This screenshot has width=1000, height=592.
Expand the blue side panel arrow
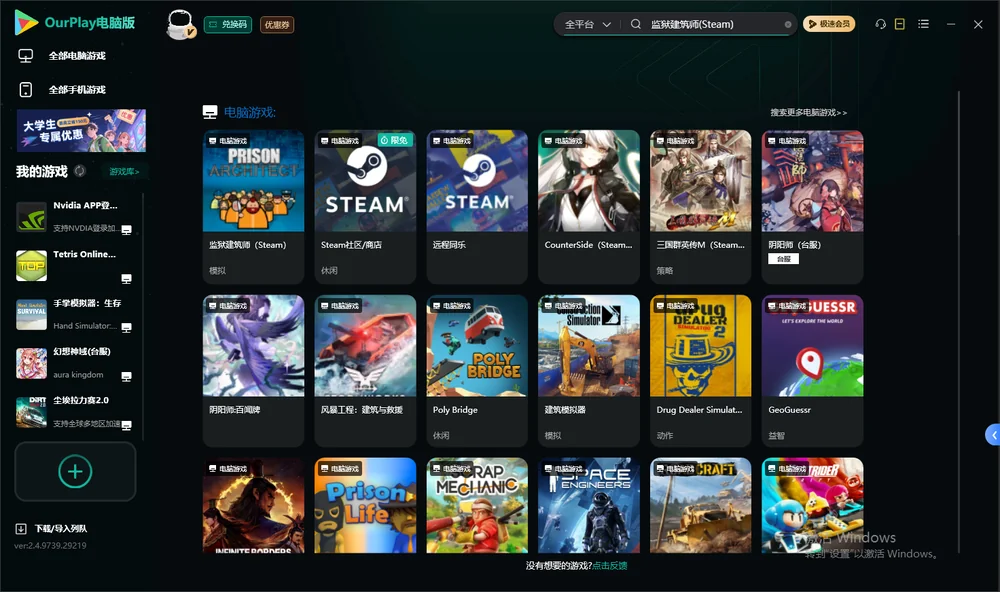992,435
